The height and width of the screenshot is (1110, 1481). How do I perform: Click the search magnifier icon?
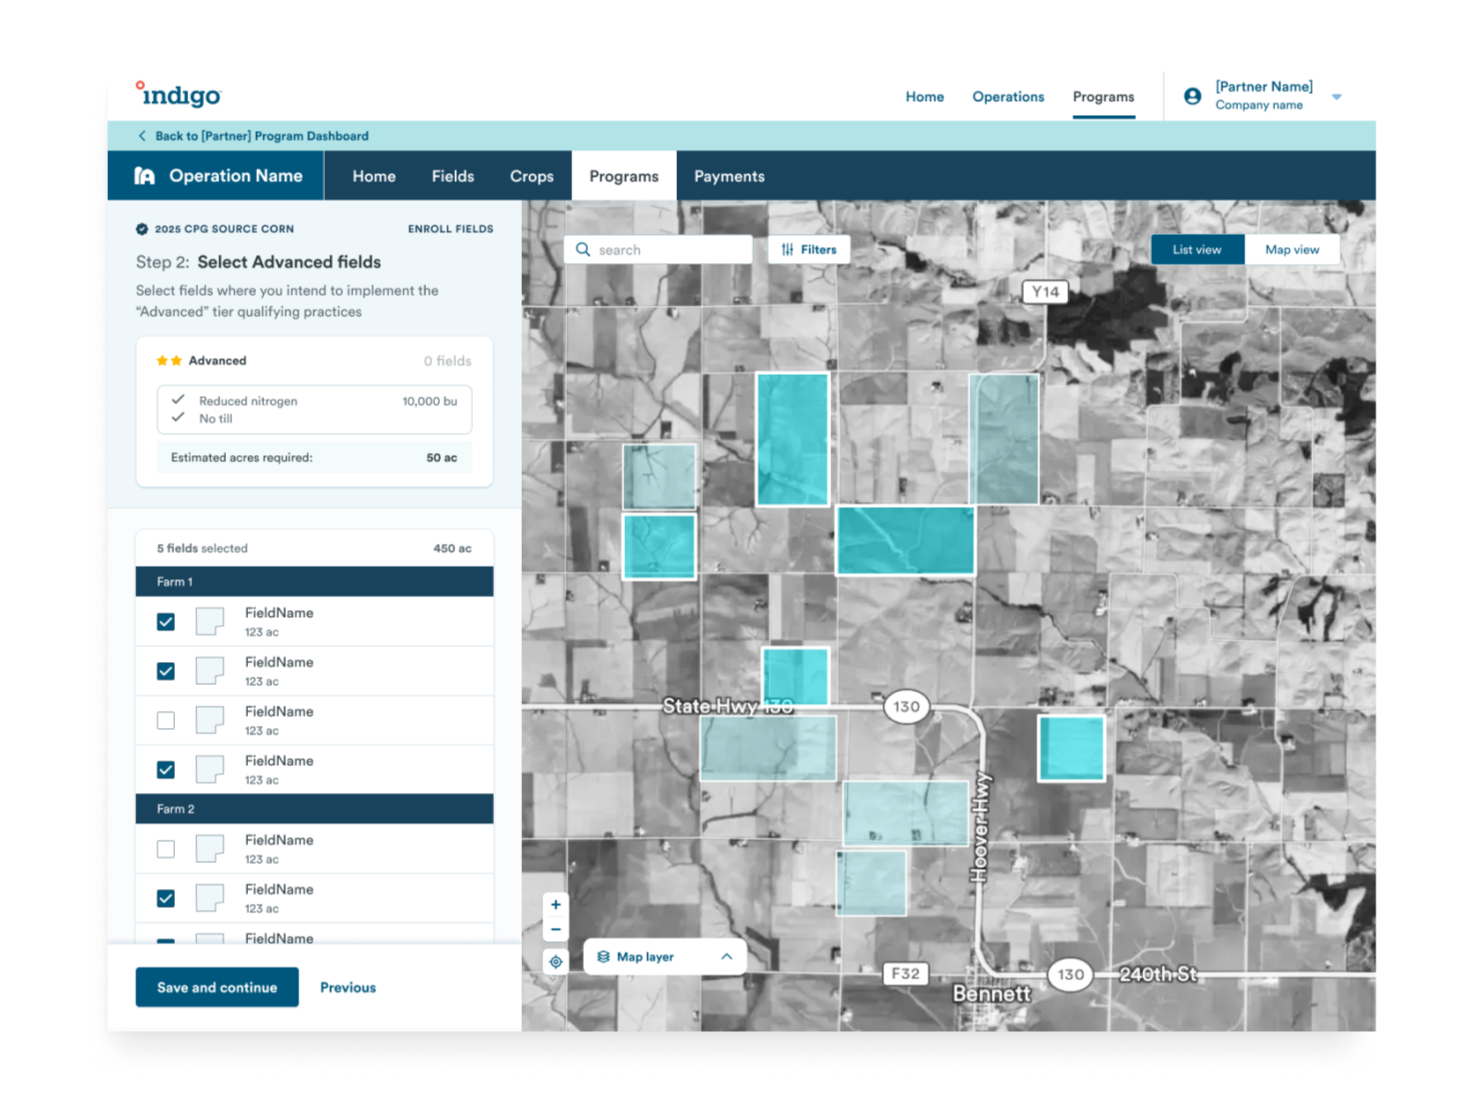[x=583, y=250]
